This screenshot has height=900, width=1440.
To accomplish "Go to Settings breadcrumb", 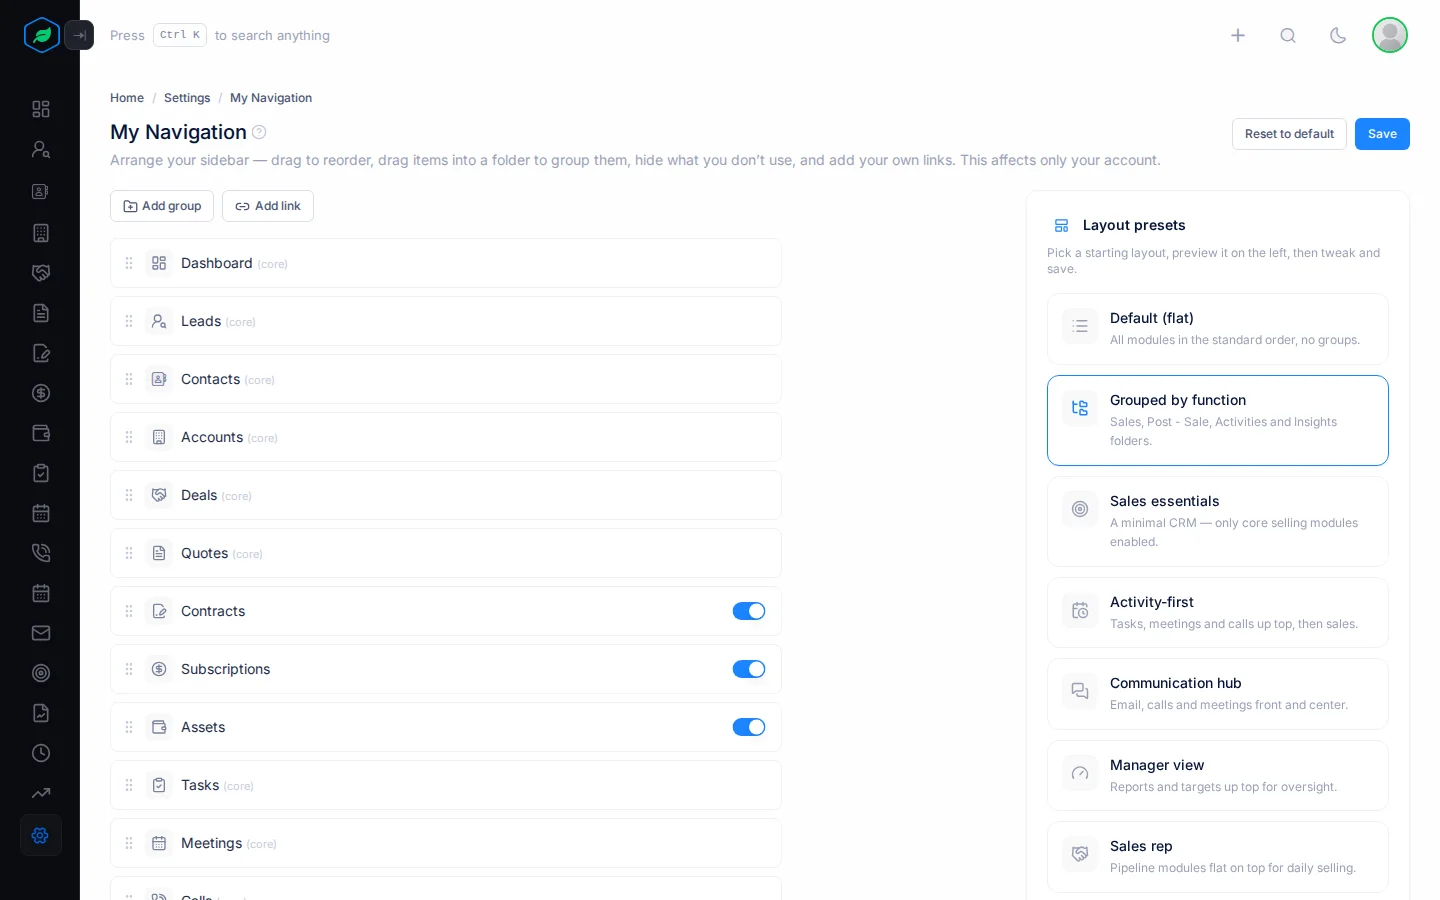I will [x=187, y=98].
